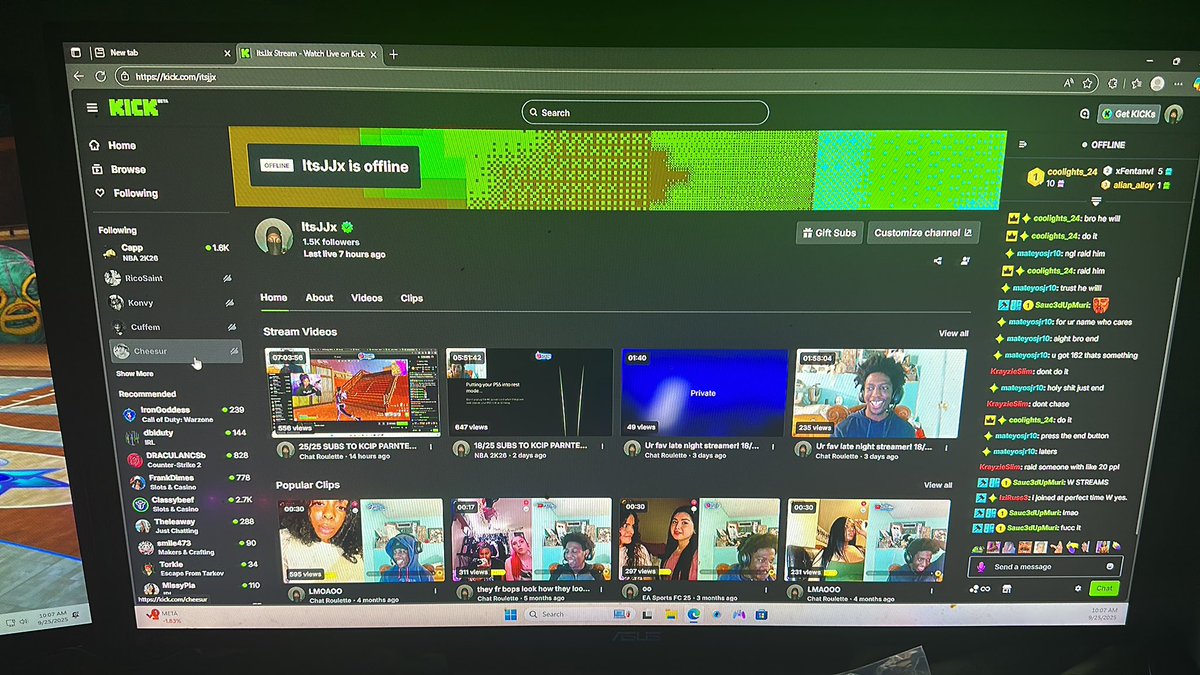The image size is (1200, 675).
Task: Open the 18/25 SUBS NBA 2K26 video thumbnail
Action: point(529,392)
